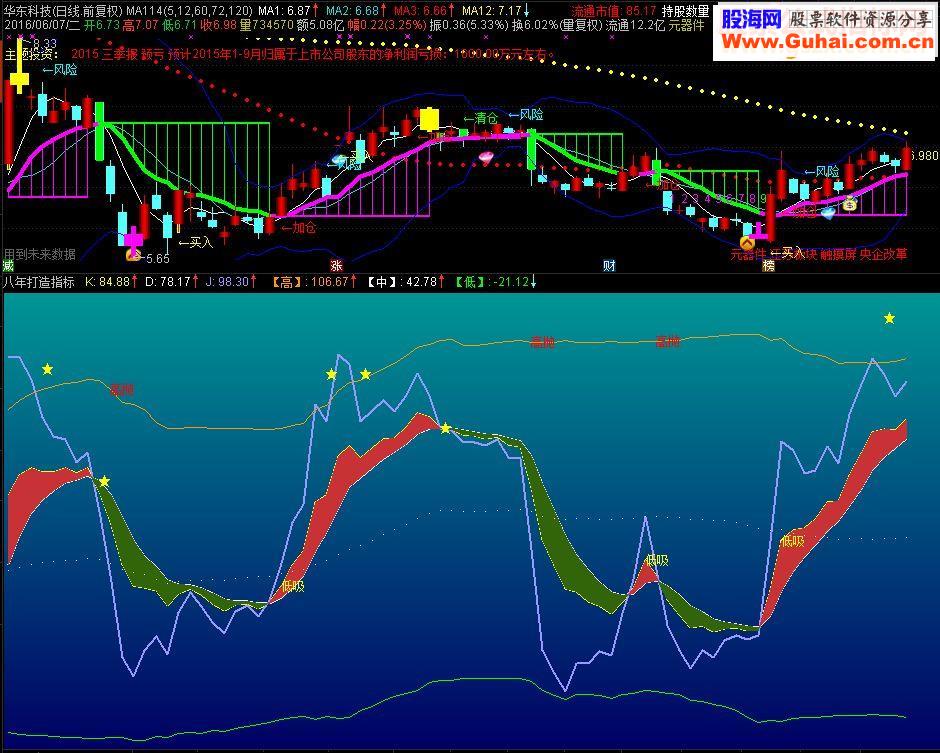Click the 财 marker at chart bottom
This screenshot has width=940, height=753.
click(609, 266)
